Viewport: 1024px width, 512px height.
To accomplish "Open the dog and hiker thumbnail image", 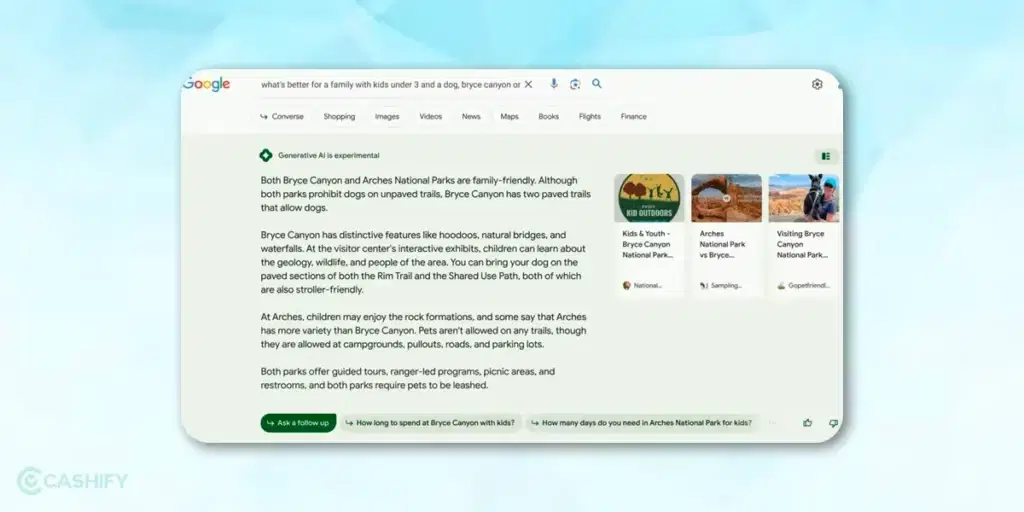I will click(x=804, y=198).
